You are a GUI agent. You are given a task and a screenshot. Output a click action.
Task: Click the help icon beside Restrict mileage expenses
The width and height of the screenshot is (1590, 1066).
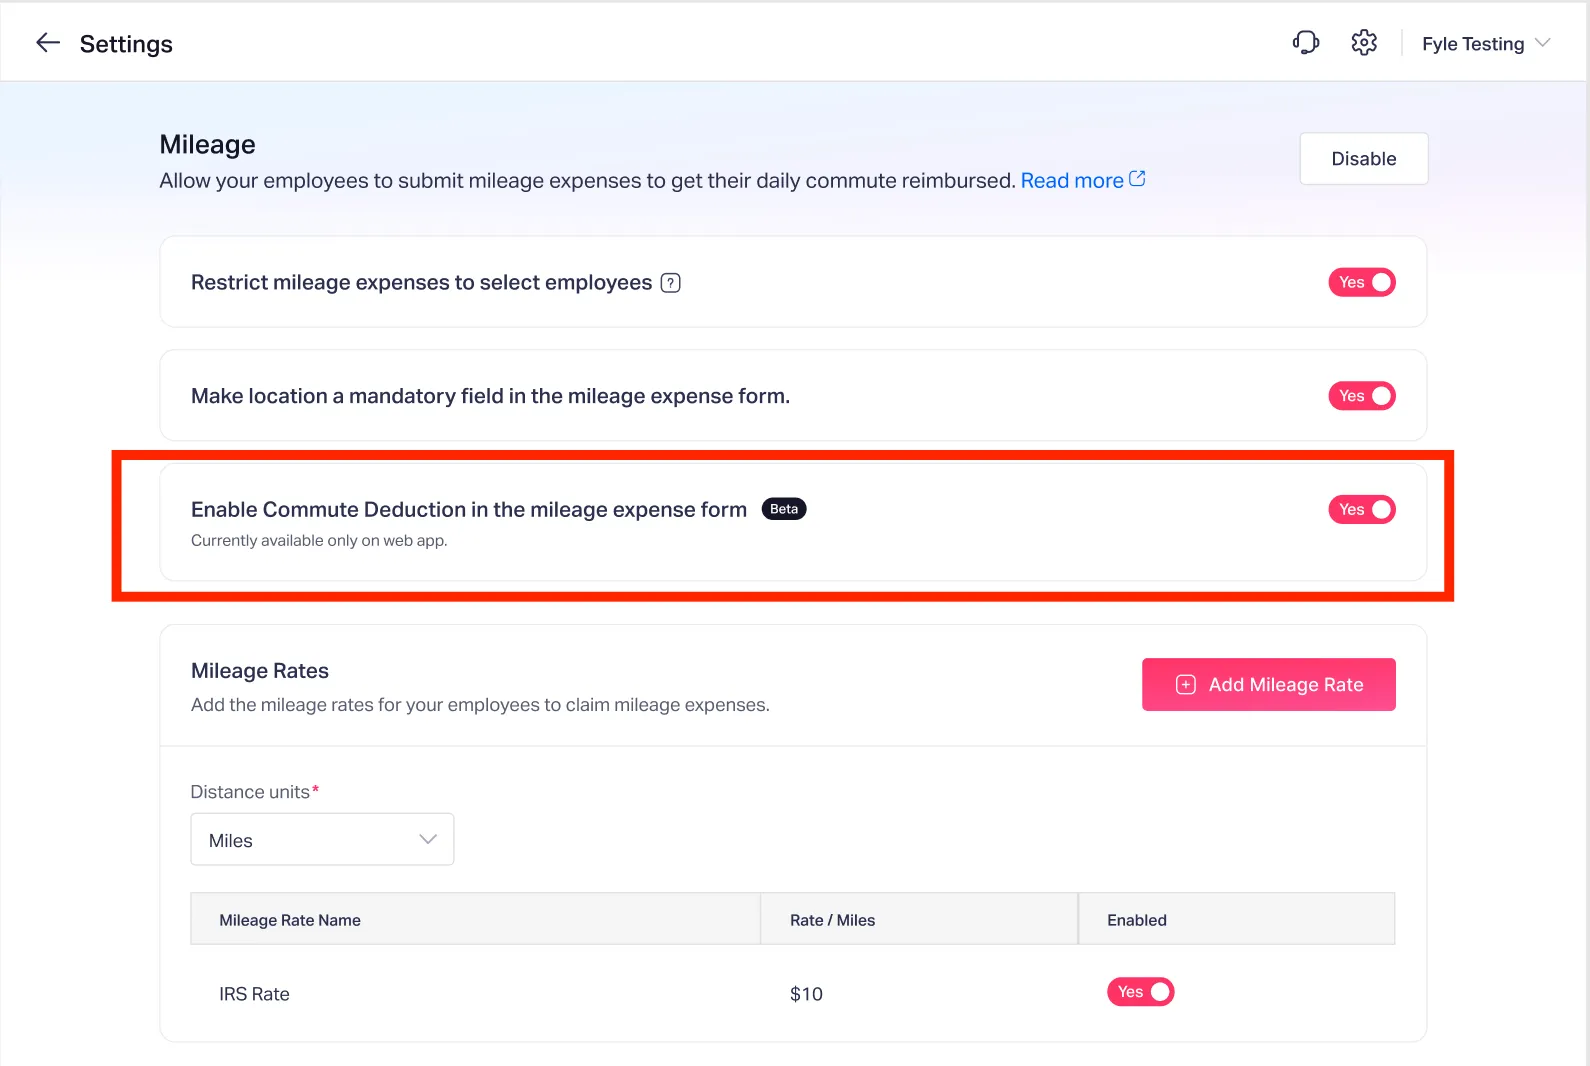tap(671, 283)
